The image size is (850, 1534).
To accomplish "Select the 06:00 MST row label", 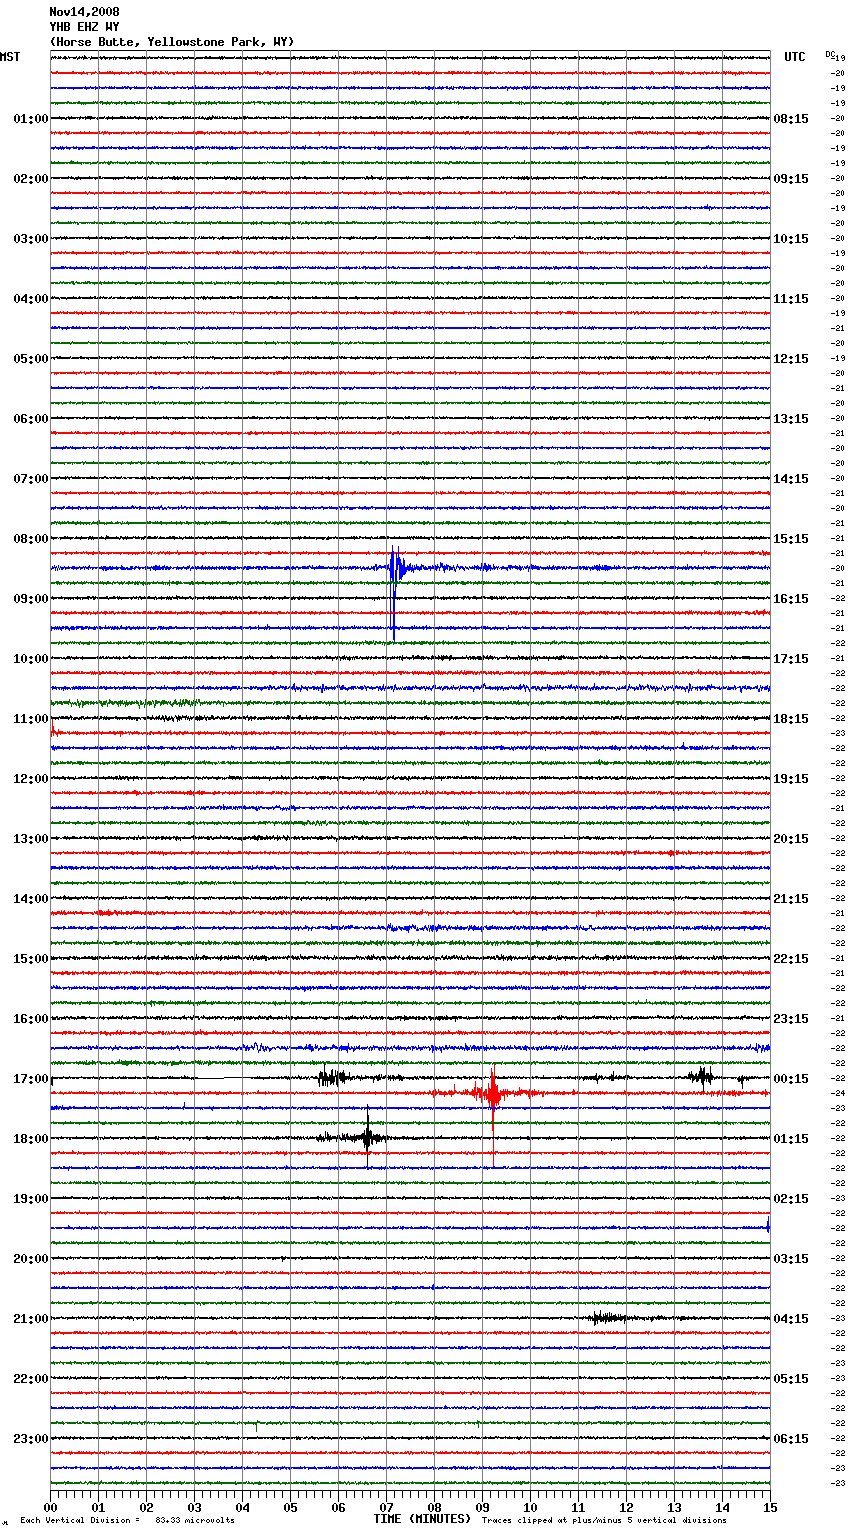I will tap(30, 419).
